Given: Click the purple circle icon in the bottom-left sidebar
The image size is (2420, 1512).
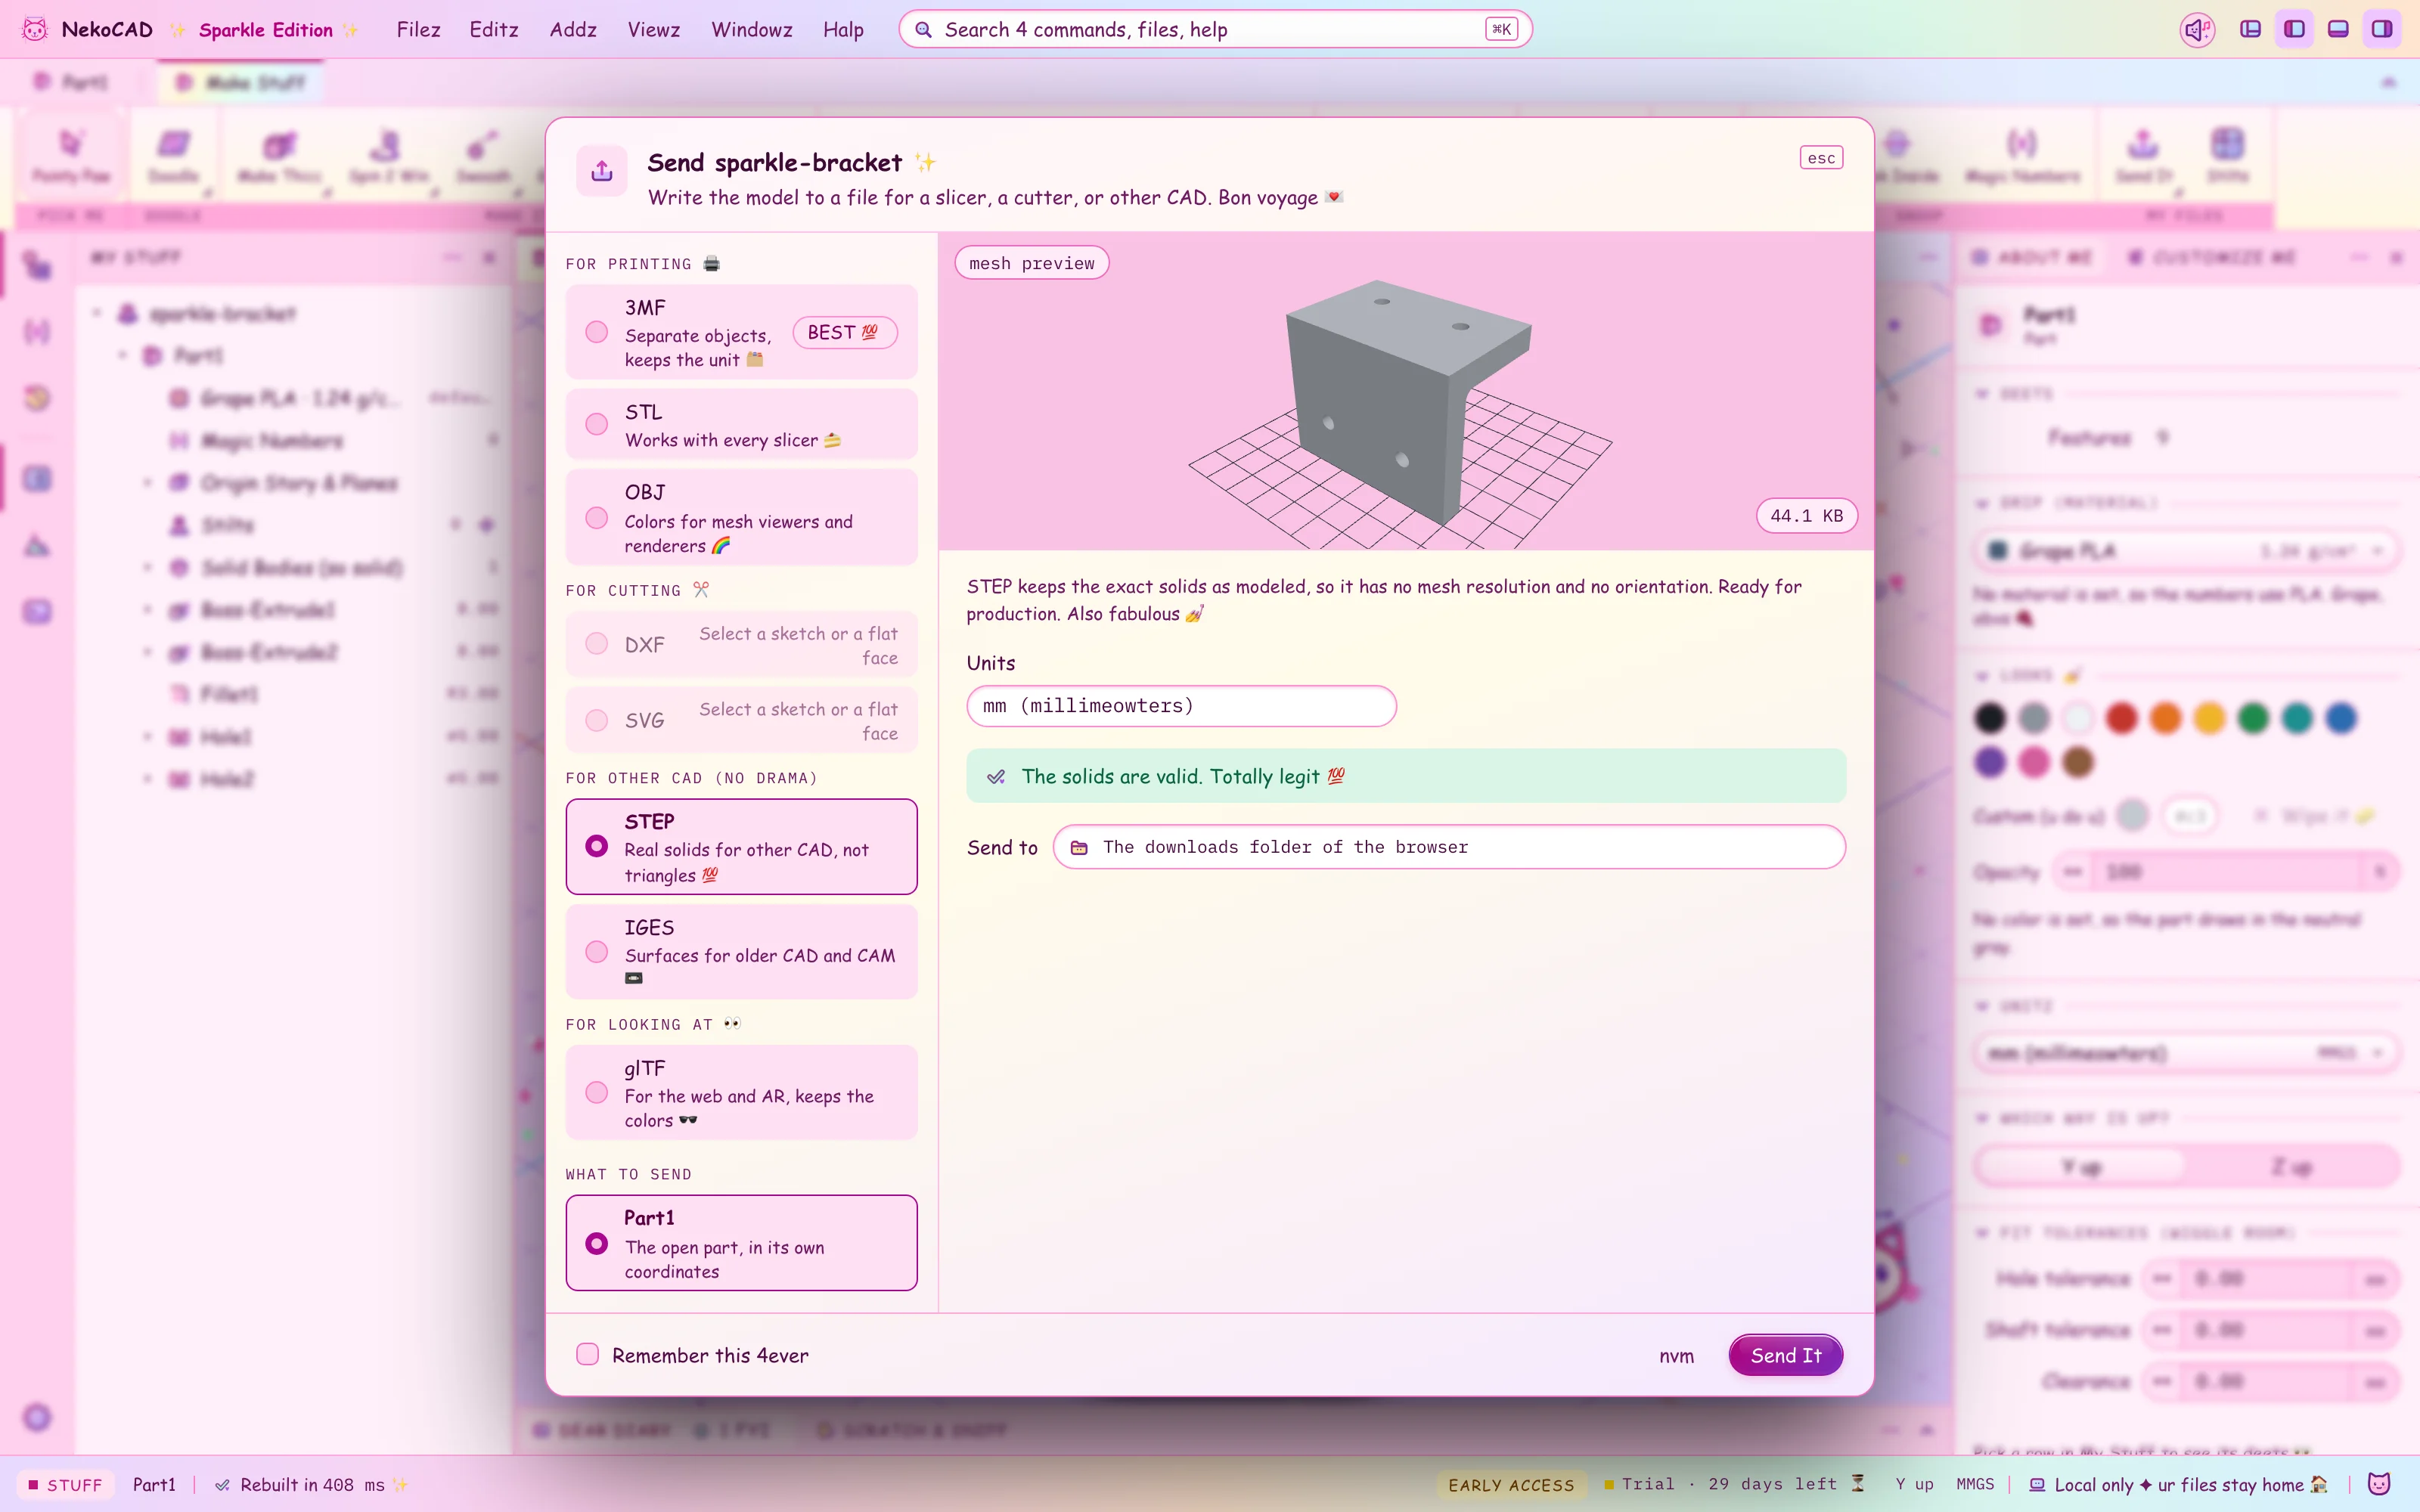Looking at the screenshot, I should pos(37,1417).
